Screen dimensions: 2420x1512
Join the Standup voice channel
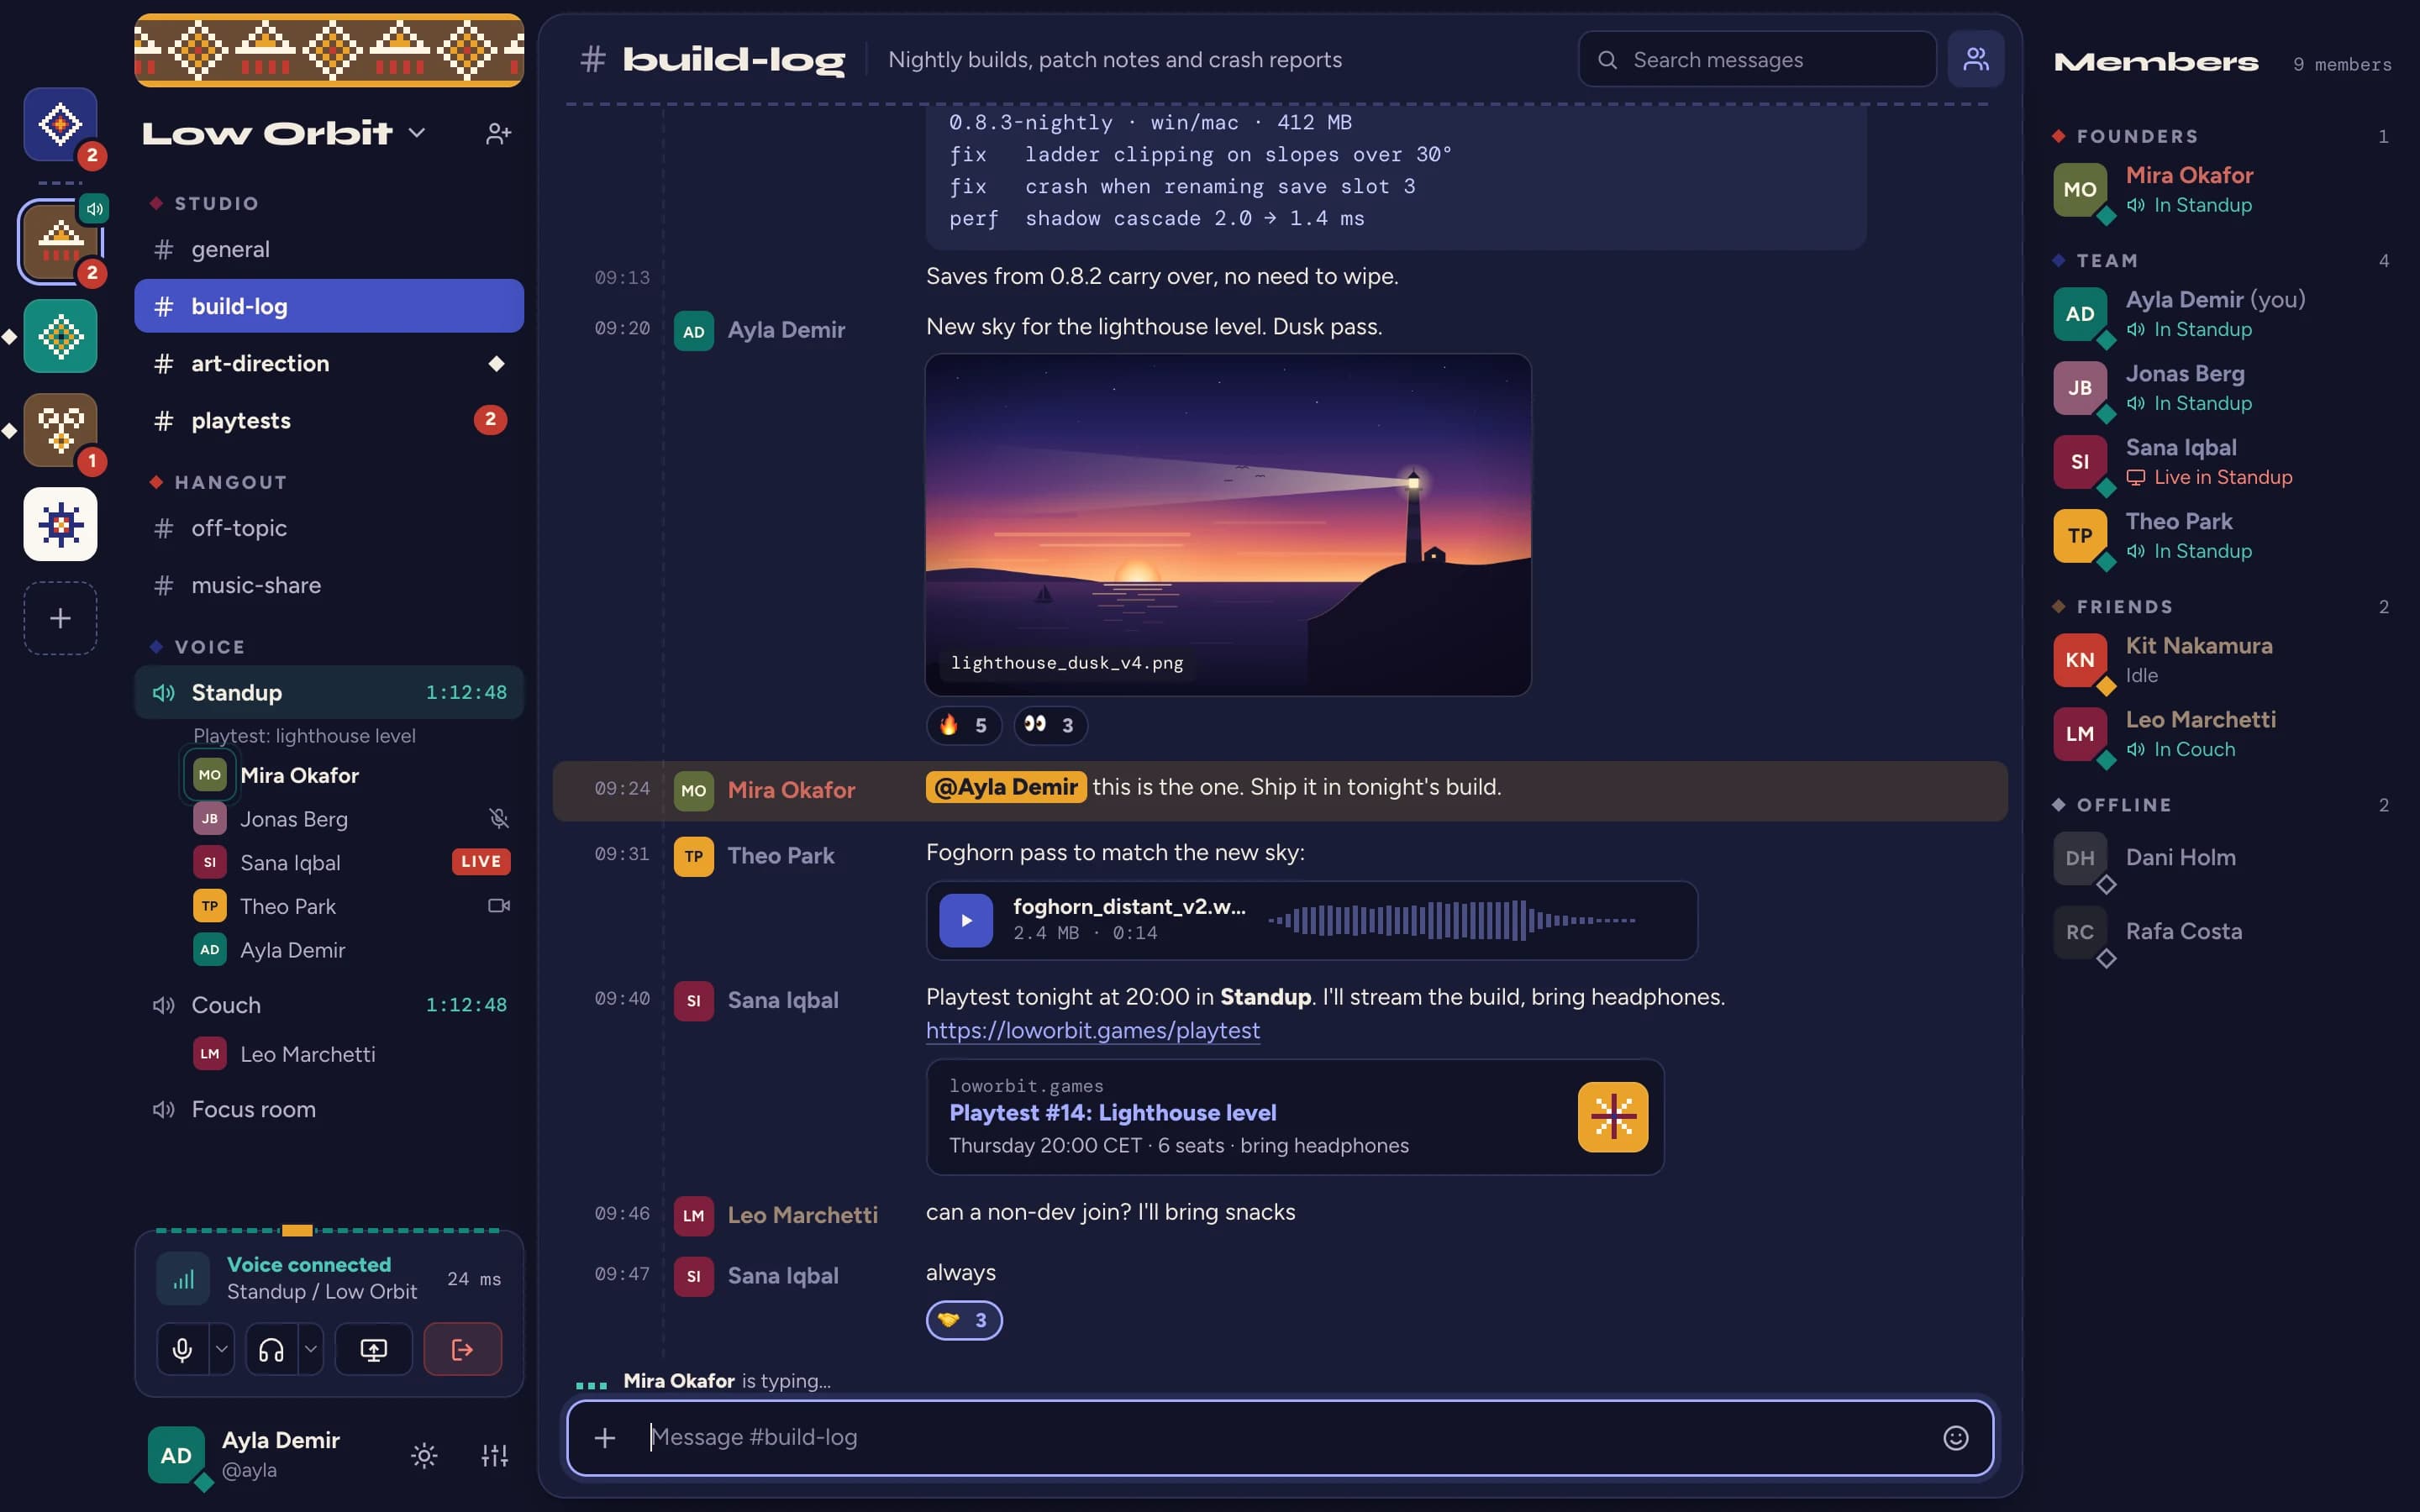pos(329,692)
